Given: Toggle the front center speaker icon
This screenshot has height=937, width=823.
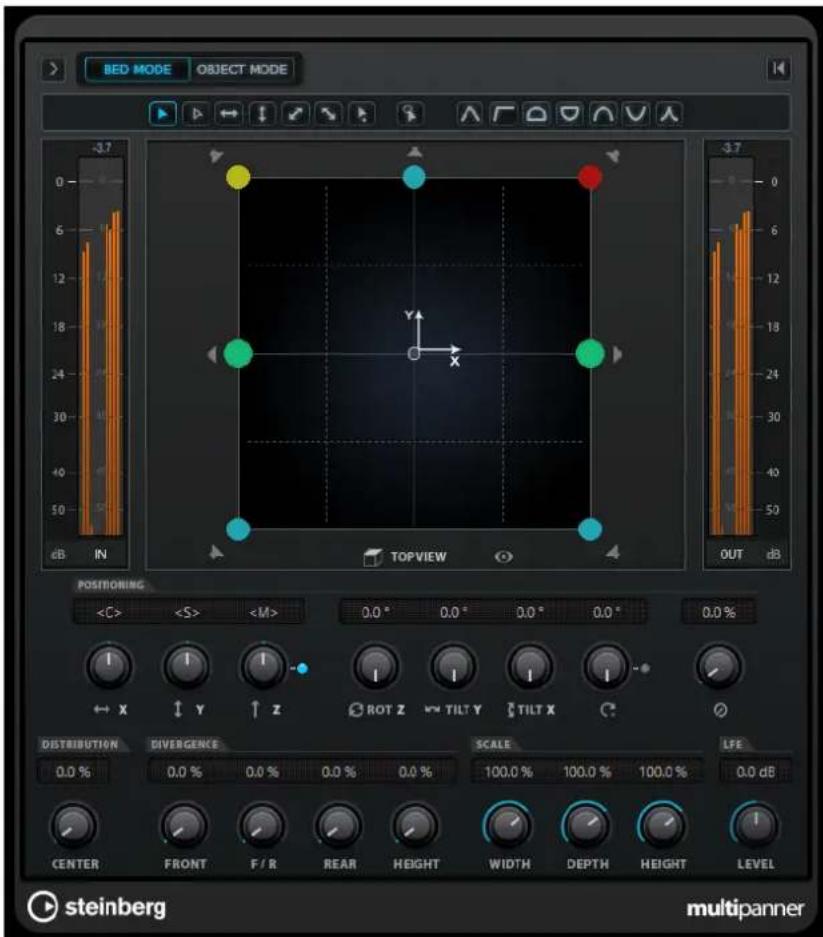Looking at the screenshot, I should pyautogui.click(x=414, y=153).
